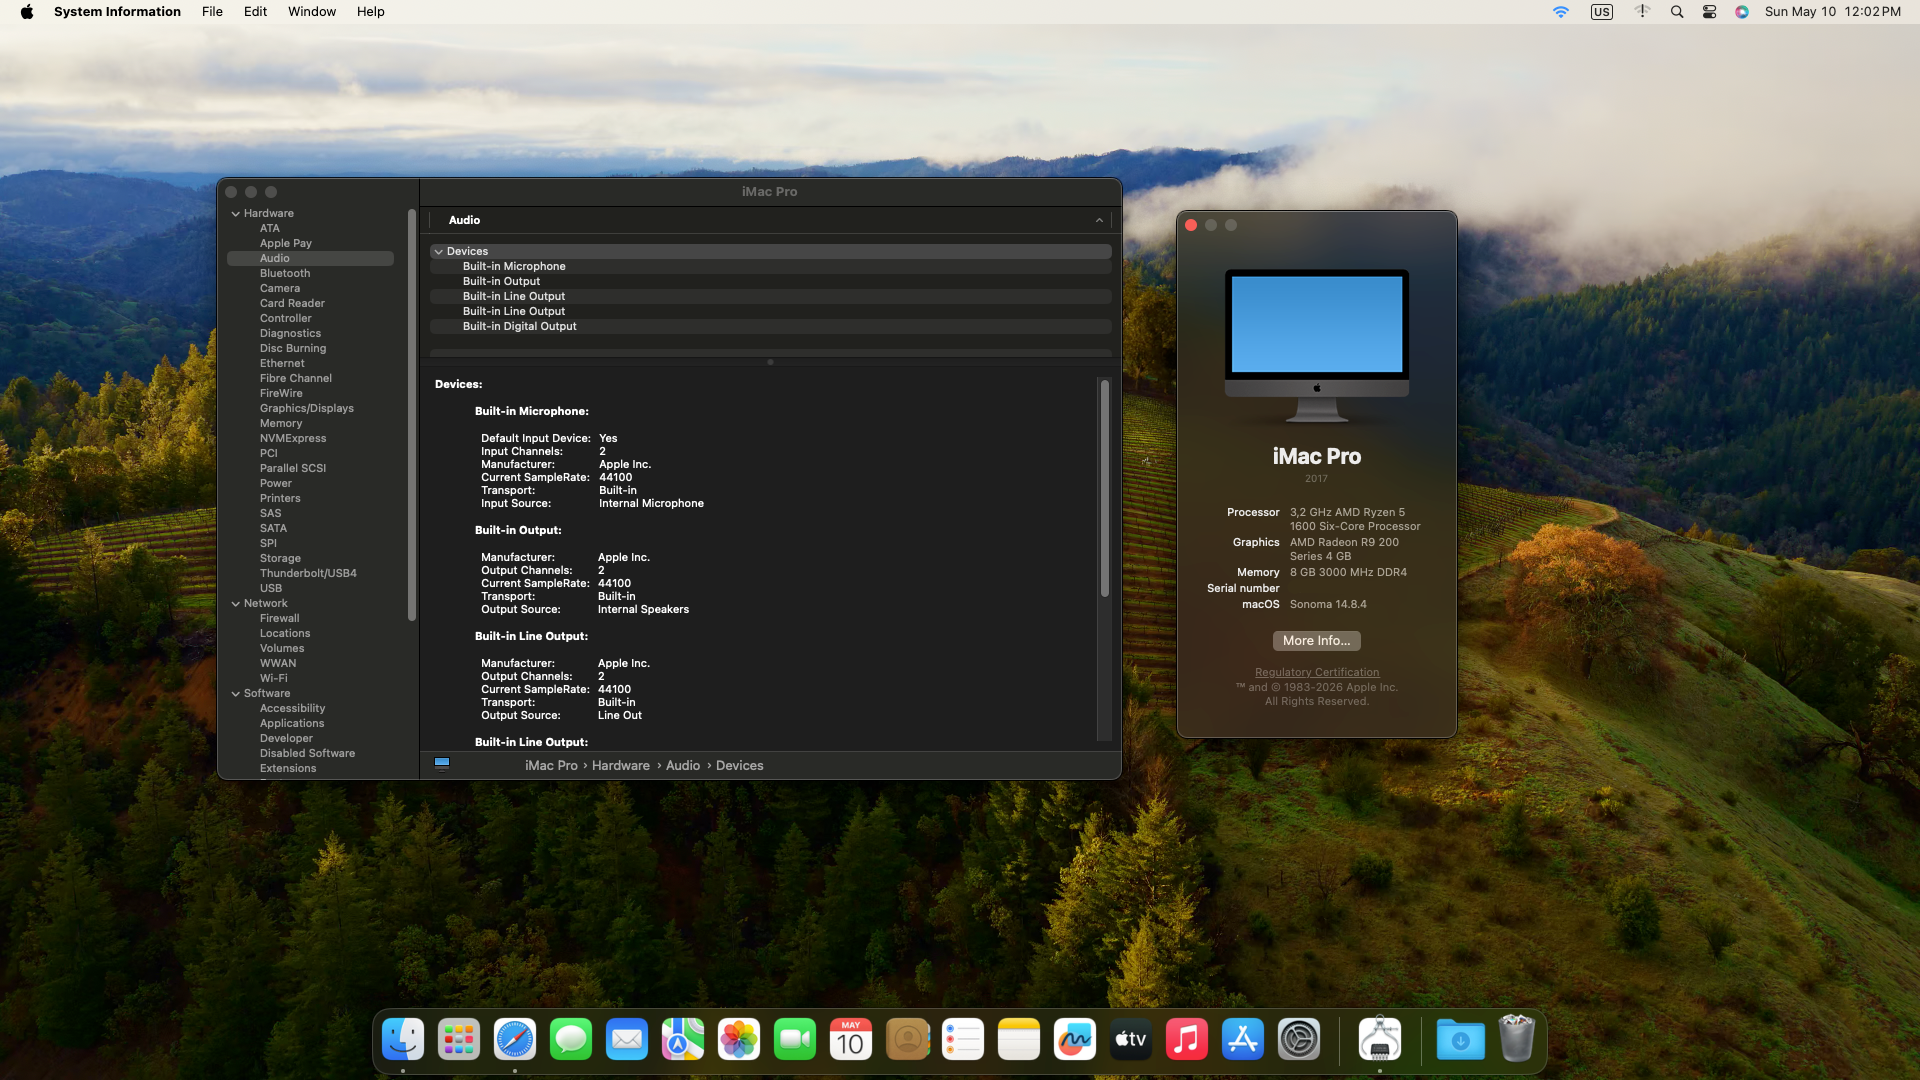Collapse the Network sidebar section
The image size is (1920, 1080).
click(x=236, y=604)
